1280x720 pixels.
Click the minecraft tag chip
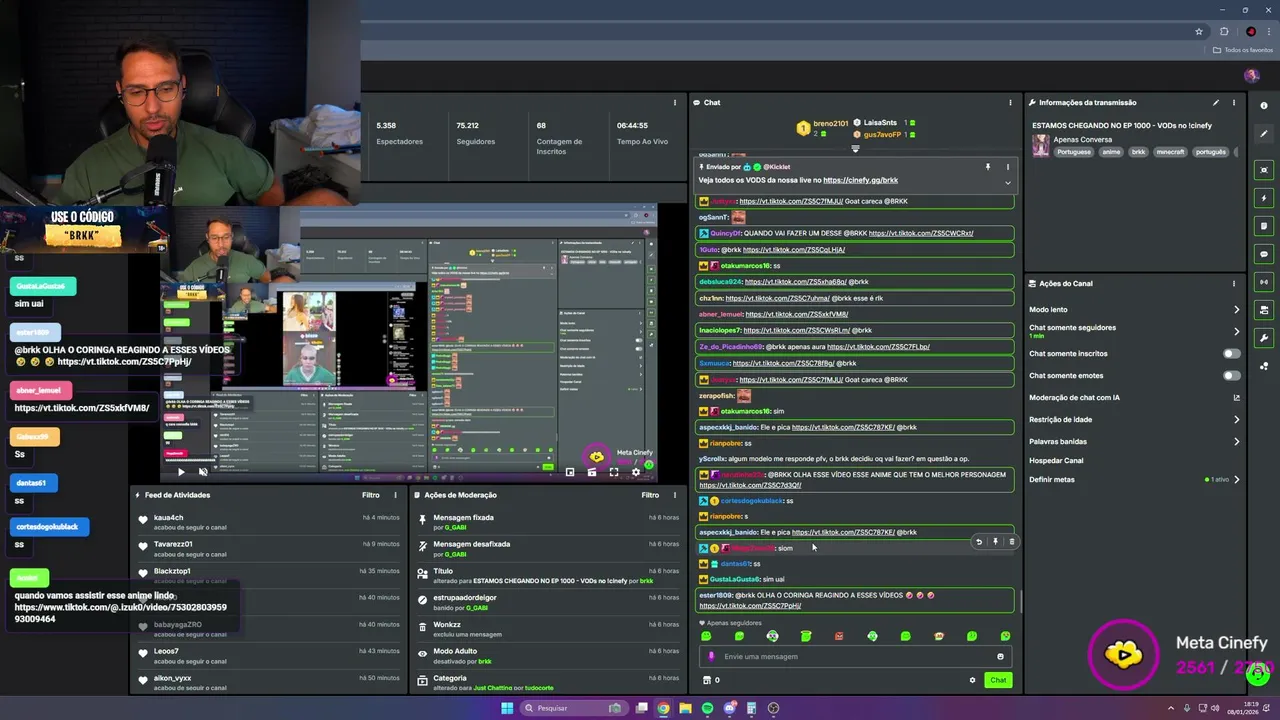point(1170,152)
